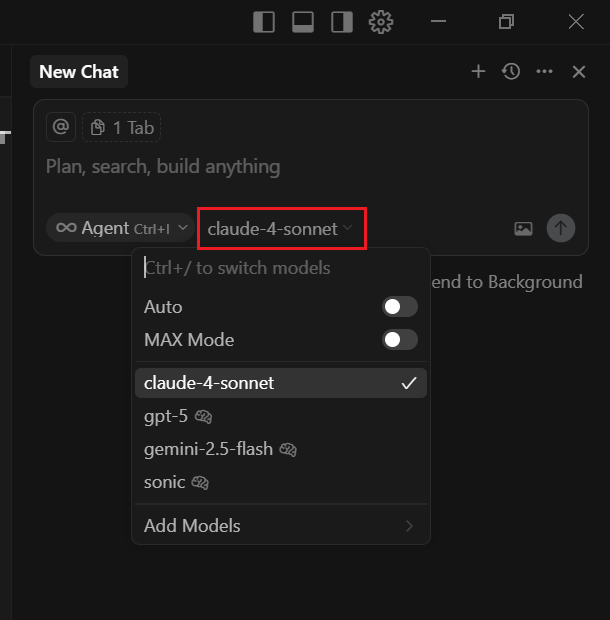Toggle the primary left sidebar layout icon
This screenshot has width=610, height=620.
pos(264,22)
